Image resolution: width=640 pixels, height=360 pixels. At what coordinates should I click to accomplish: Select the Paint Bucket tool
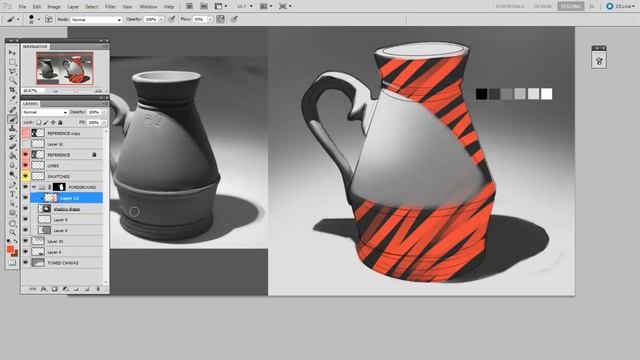tap(12, 156)
